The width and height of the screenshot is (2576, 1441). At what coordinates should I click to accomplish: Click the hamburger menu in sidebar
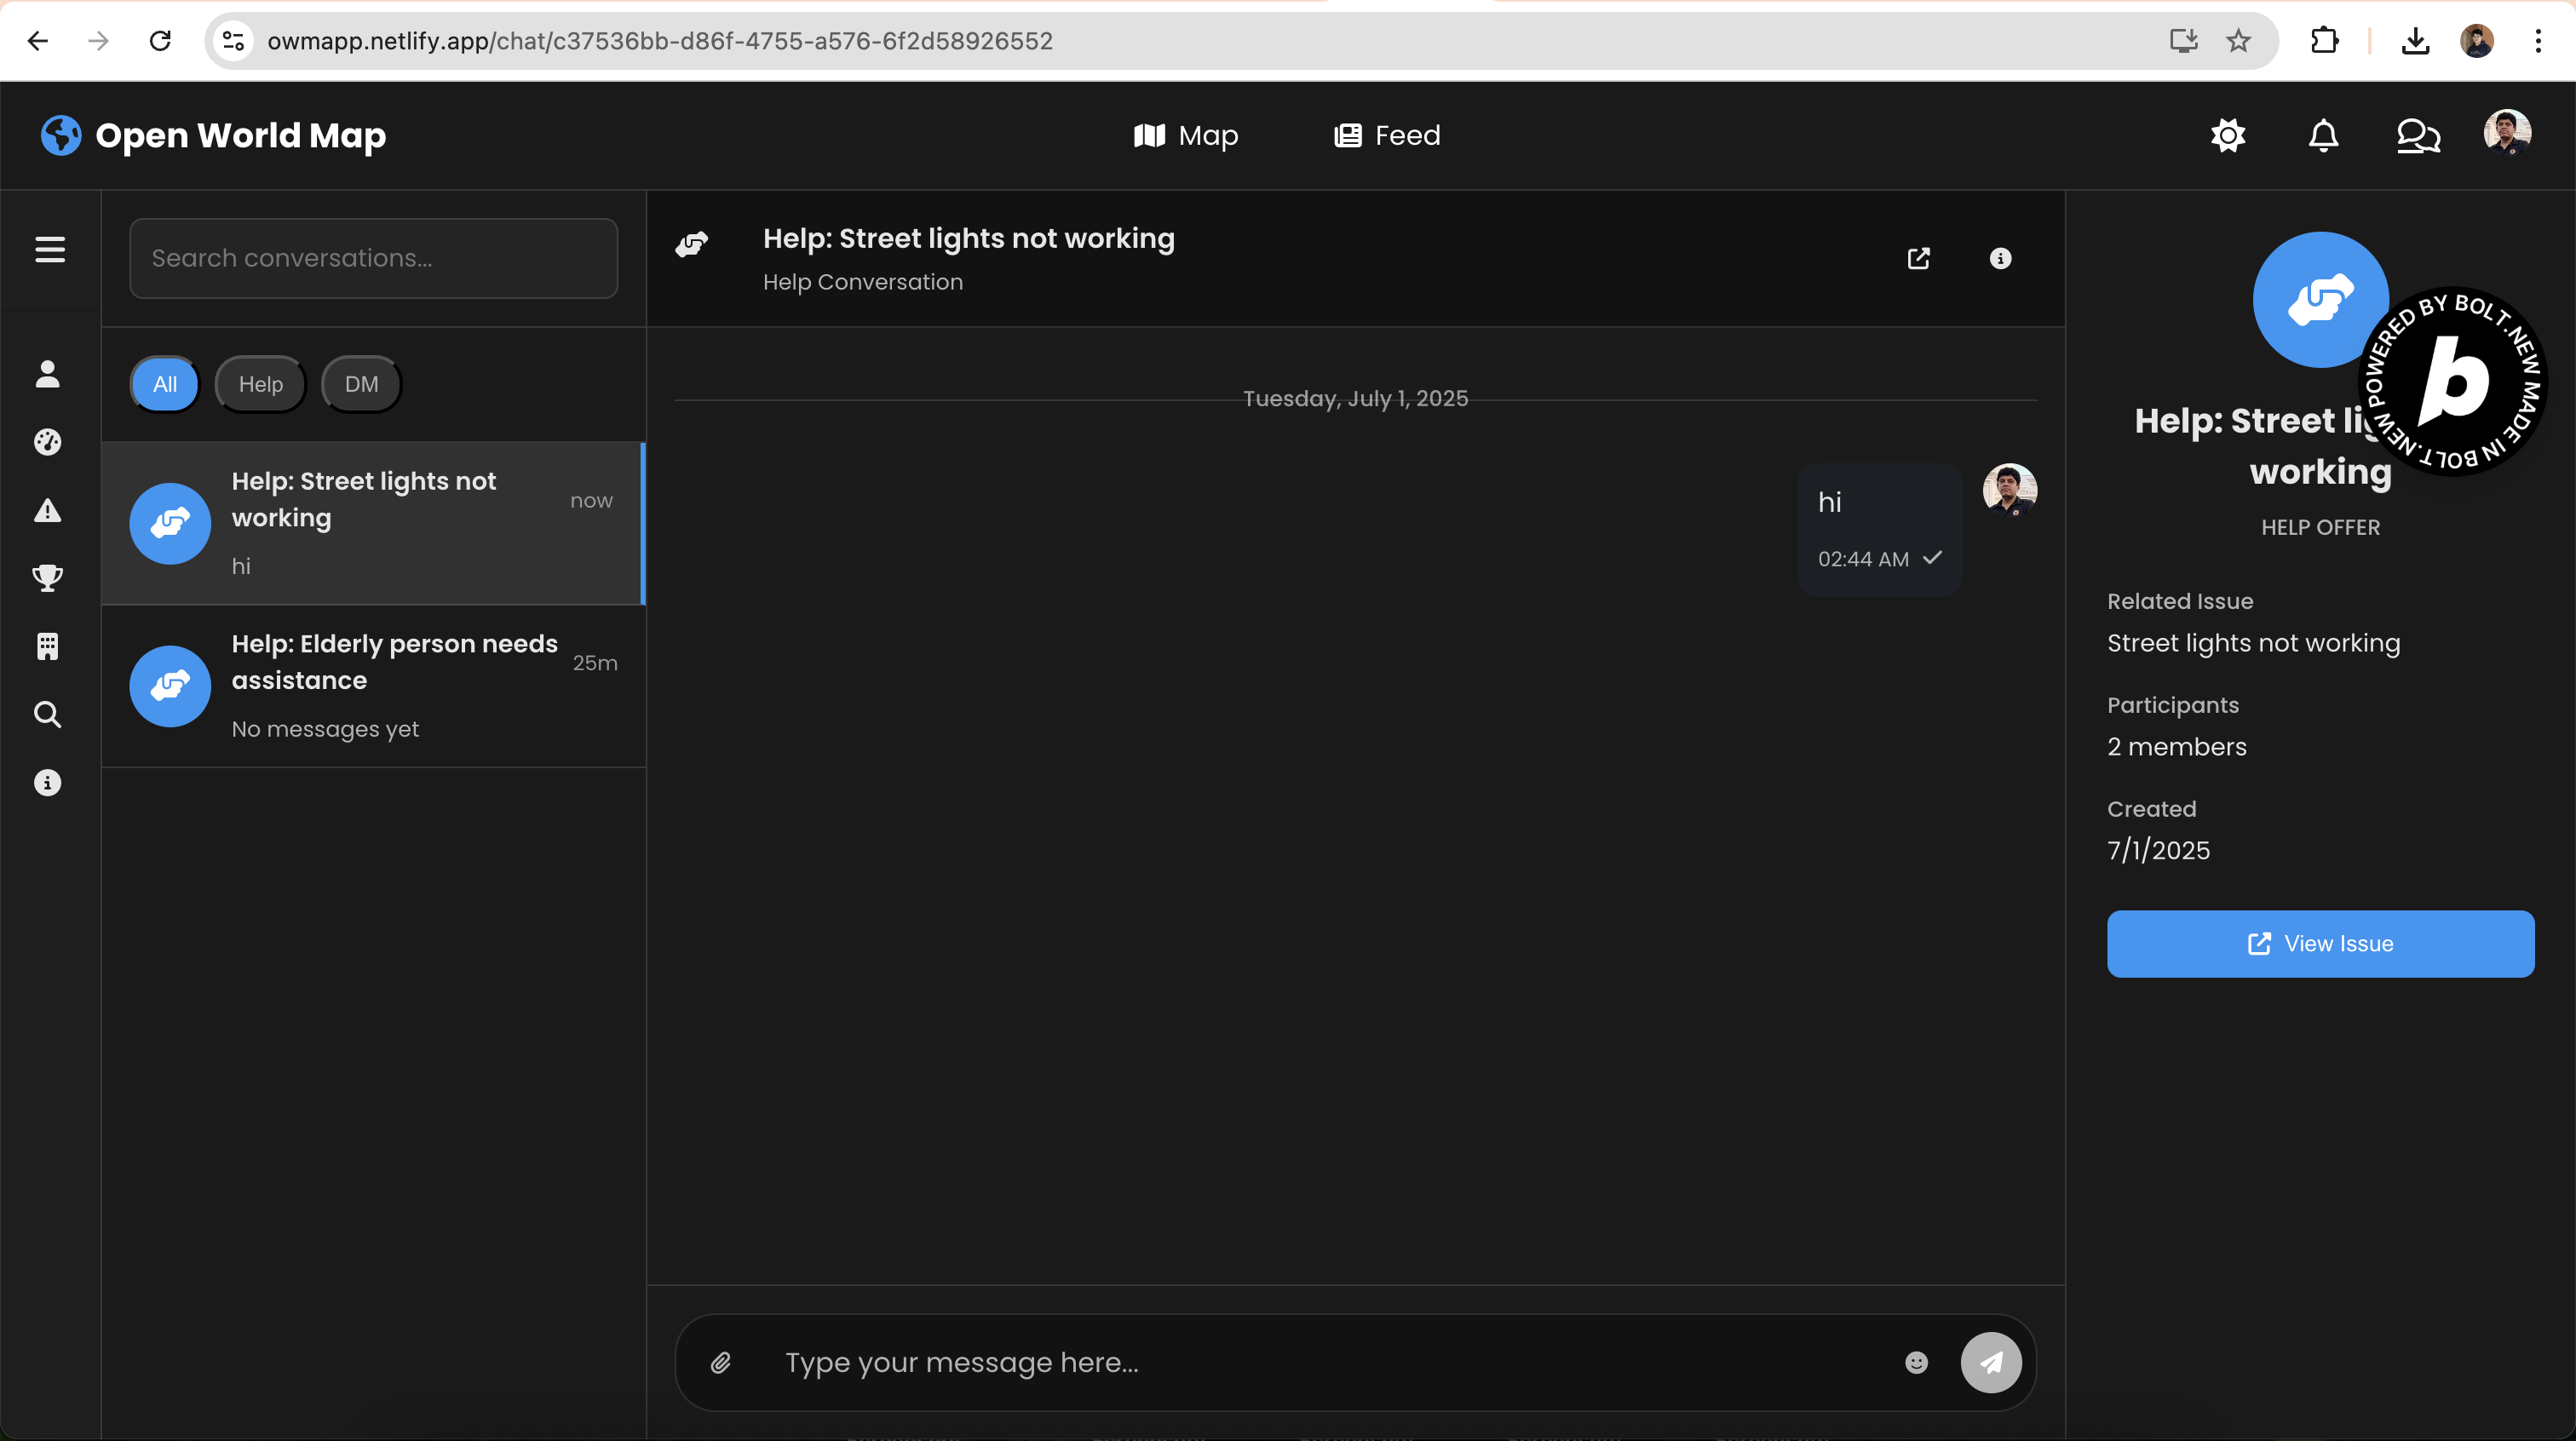[x=50, y=250]
